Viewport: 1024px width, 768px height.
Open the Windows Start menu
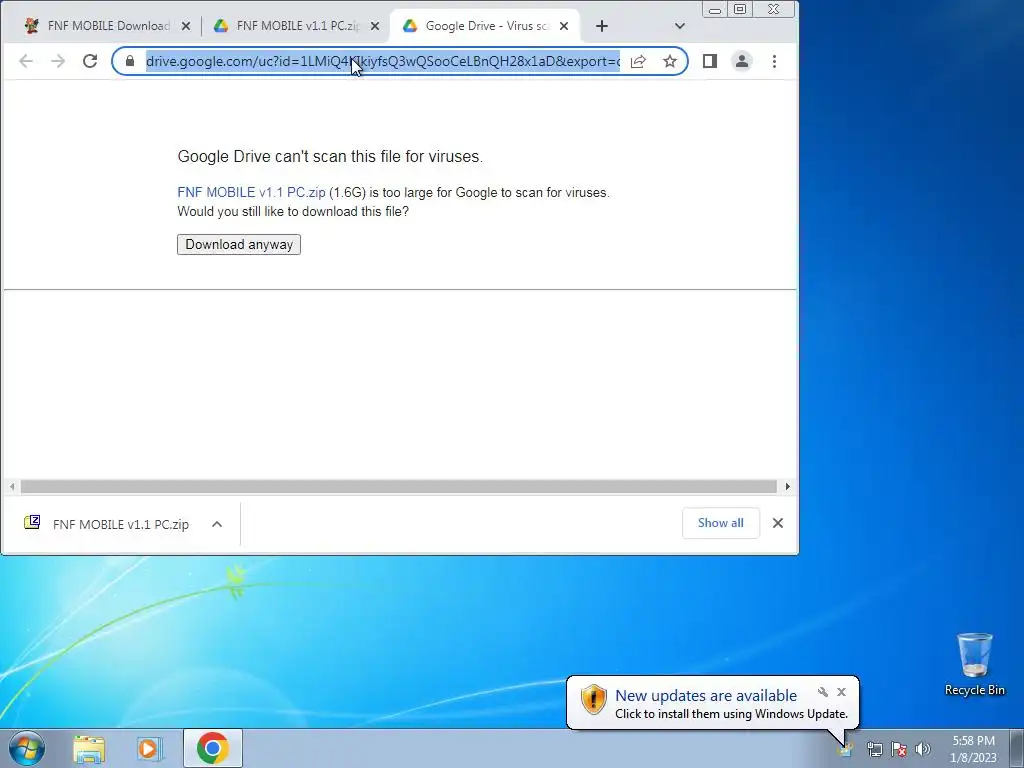tap(27, 748)
